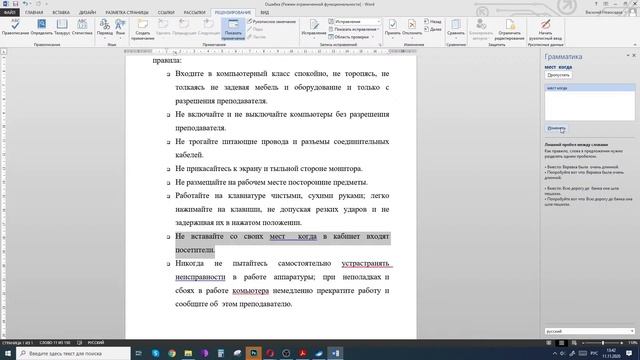Open Skype from the taskbar
640x360 pixels.
click(156, 353)
